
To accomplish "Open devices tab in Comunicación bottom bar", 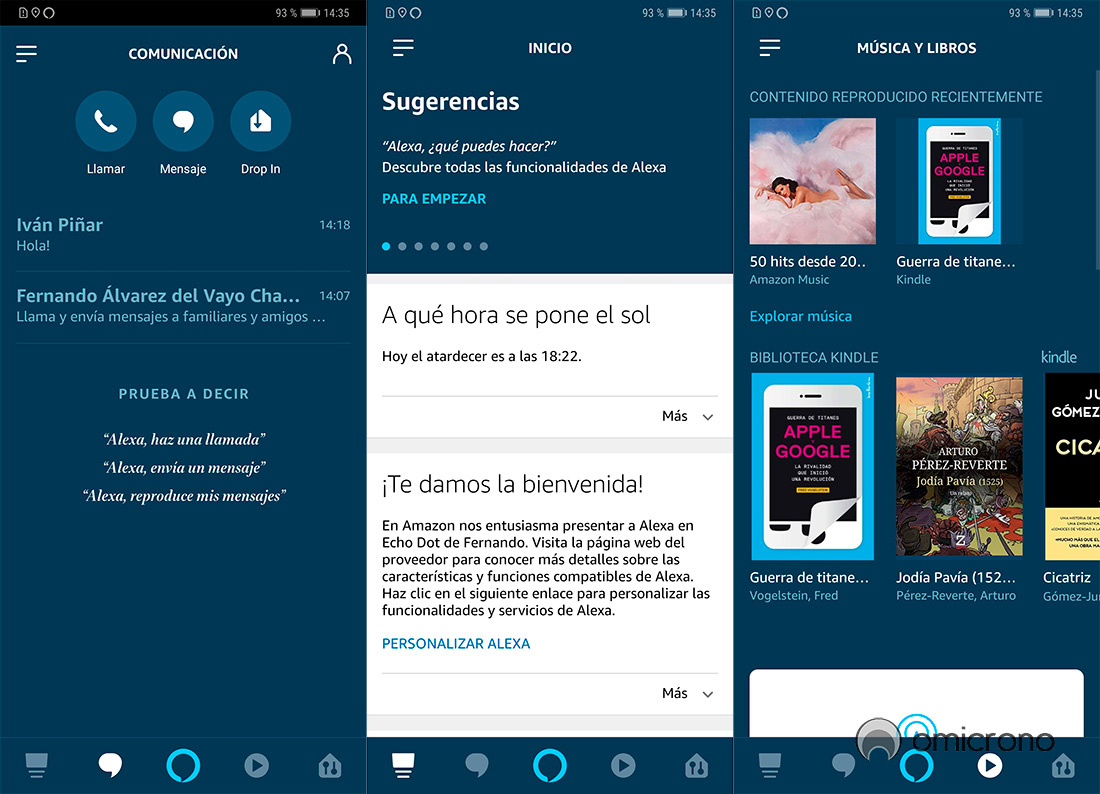I will point(330,765).
